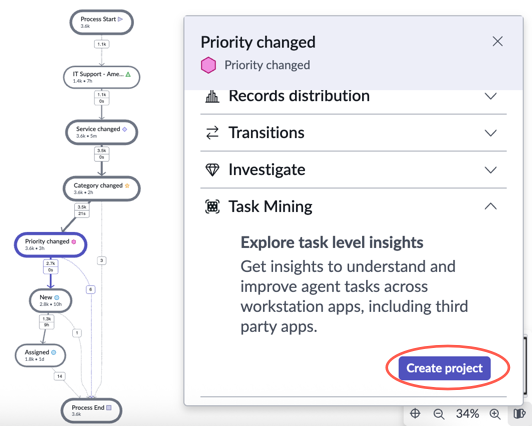Click the Transitions section title
The width and height of the screenshot is (532, 426).
[266, 133]
